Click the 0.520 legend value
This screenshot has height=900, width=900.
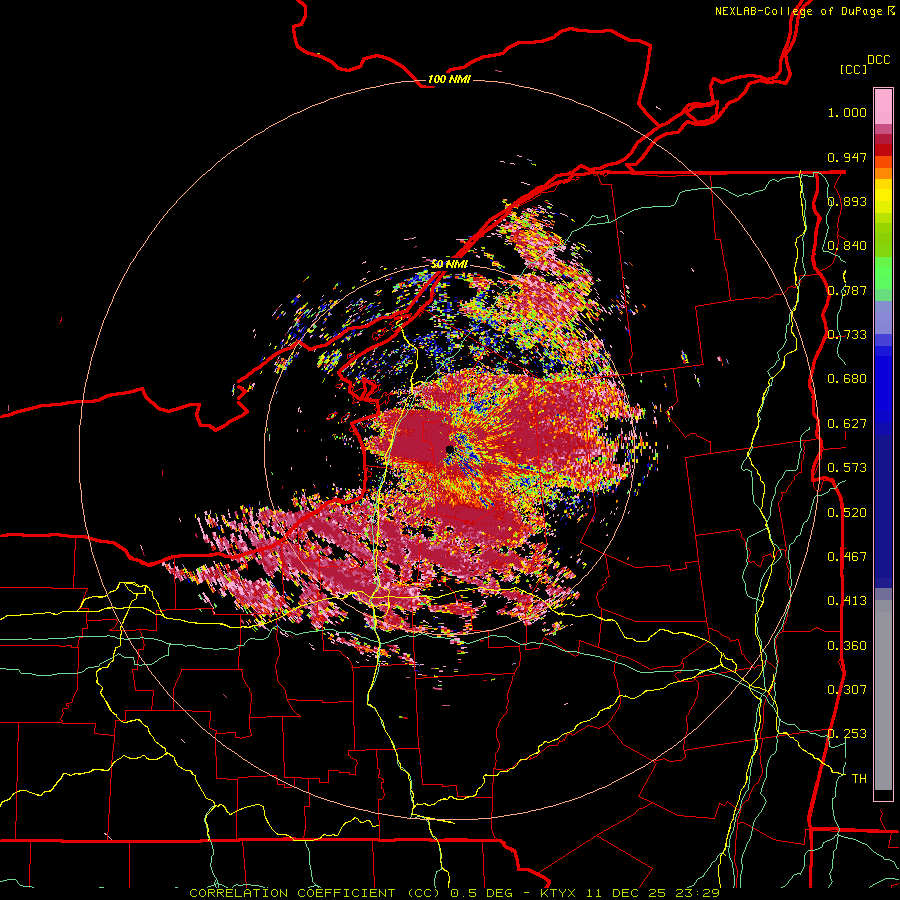(x=847, y=513)
